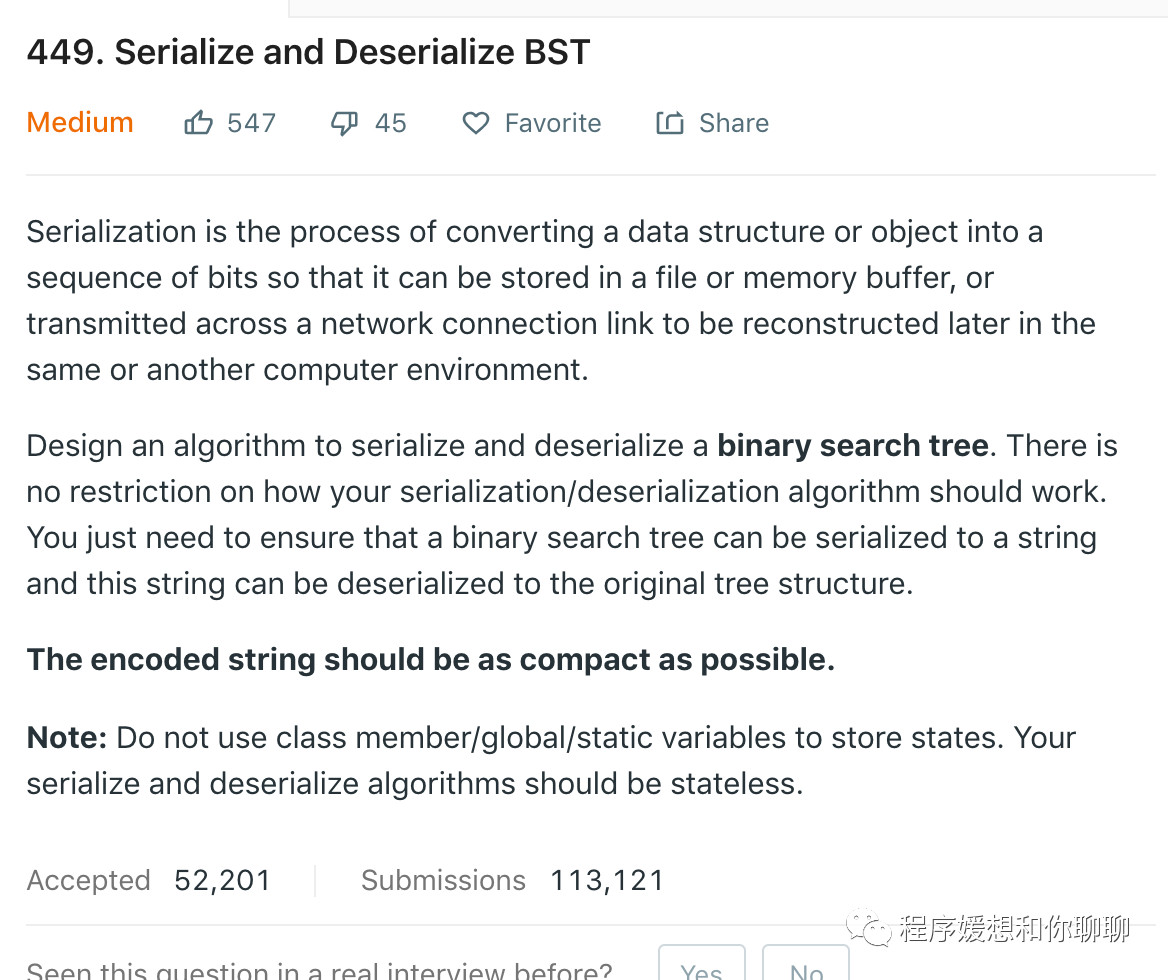Click the WeChat logo in watermark
Viewport: 1168px width, 980px height.
click(869, 928)
